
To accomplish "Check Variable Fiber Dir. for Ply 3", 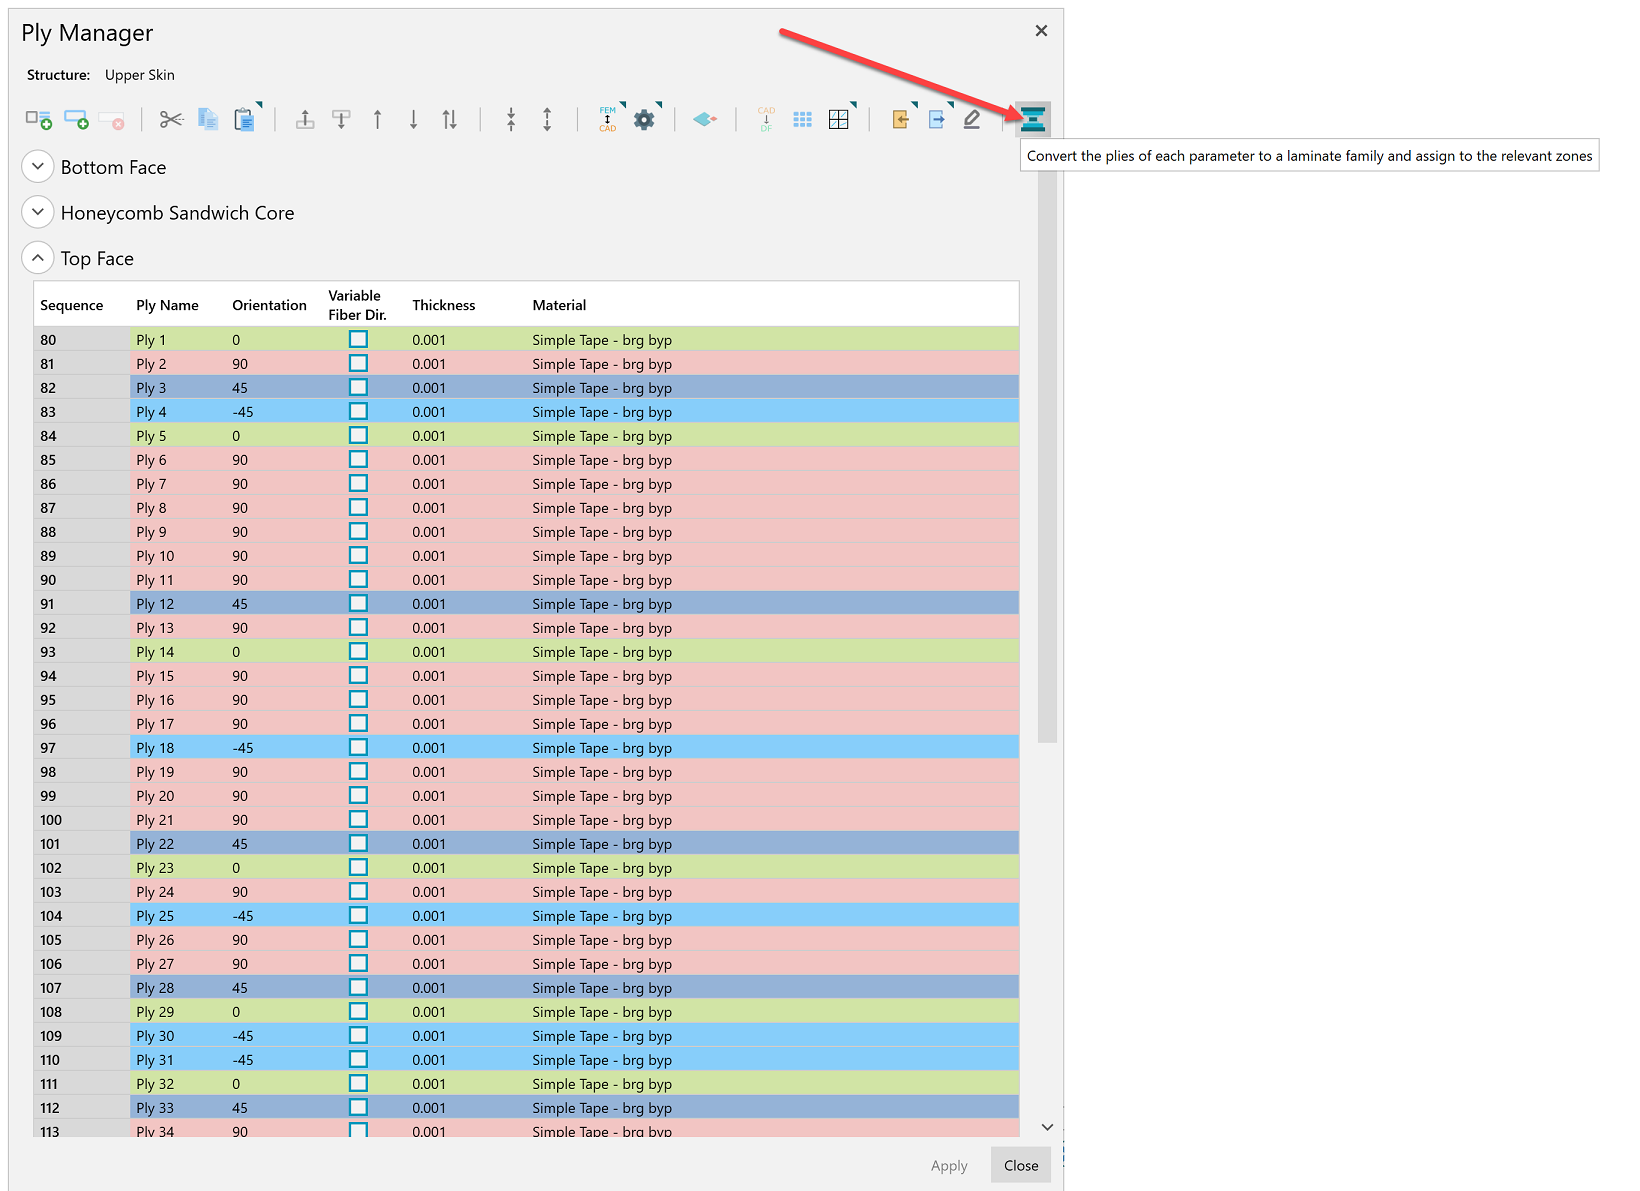I will pyautogui.click(x=358, y=387).
